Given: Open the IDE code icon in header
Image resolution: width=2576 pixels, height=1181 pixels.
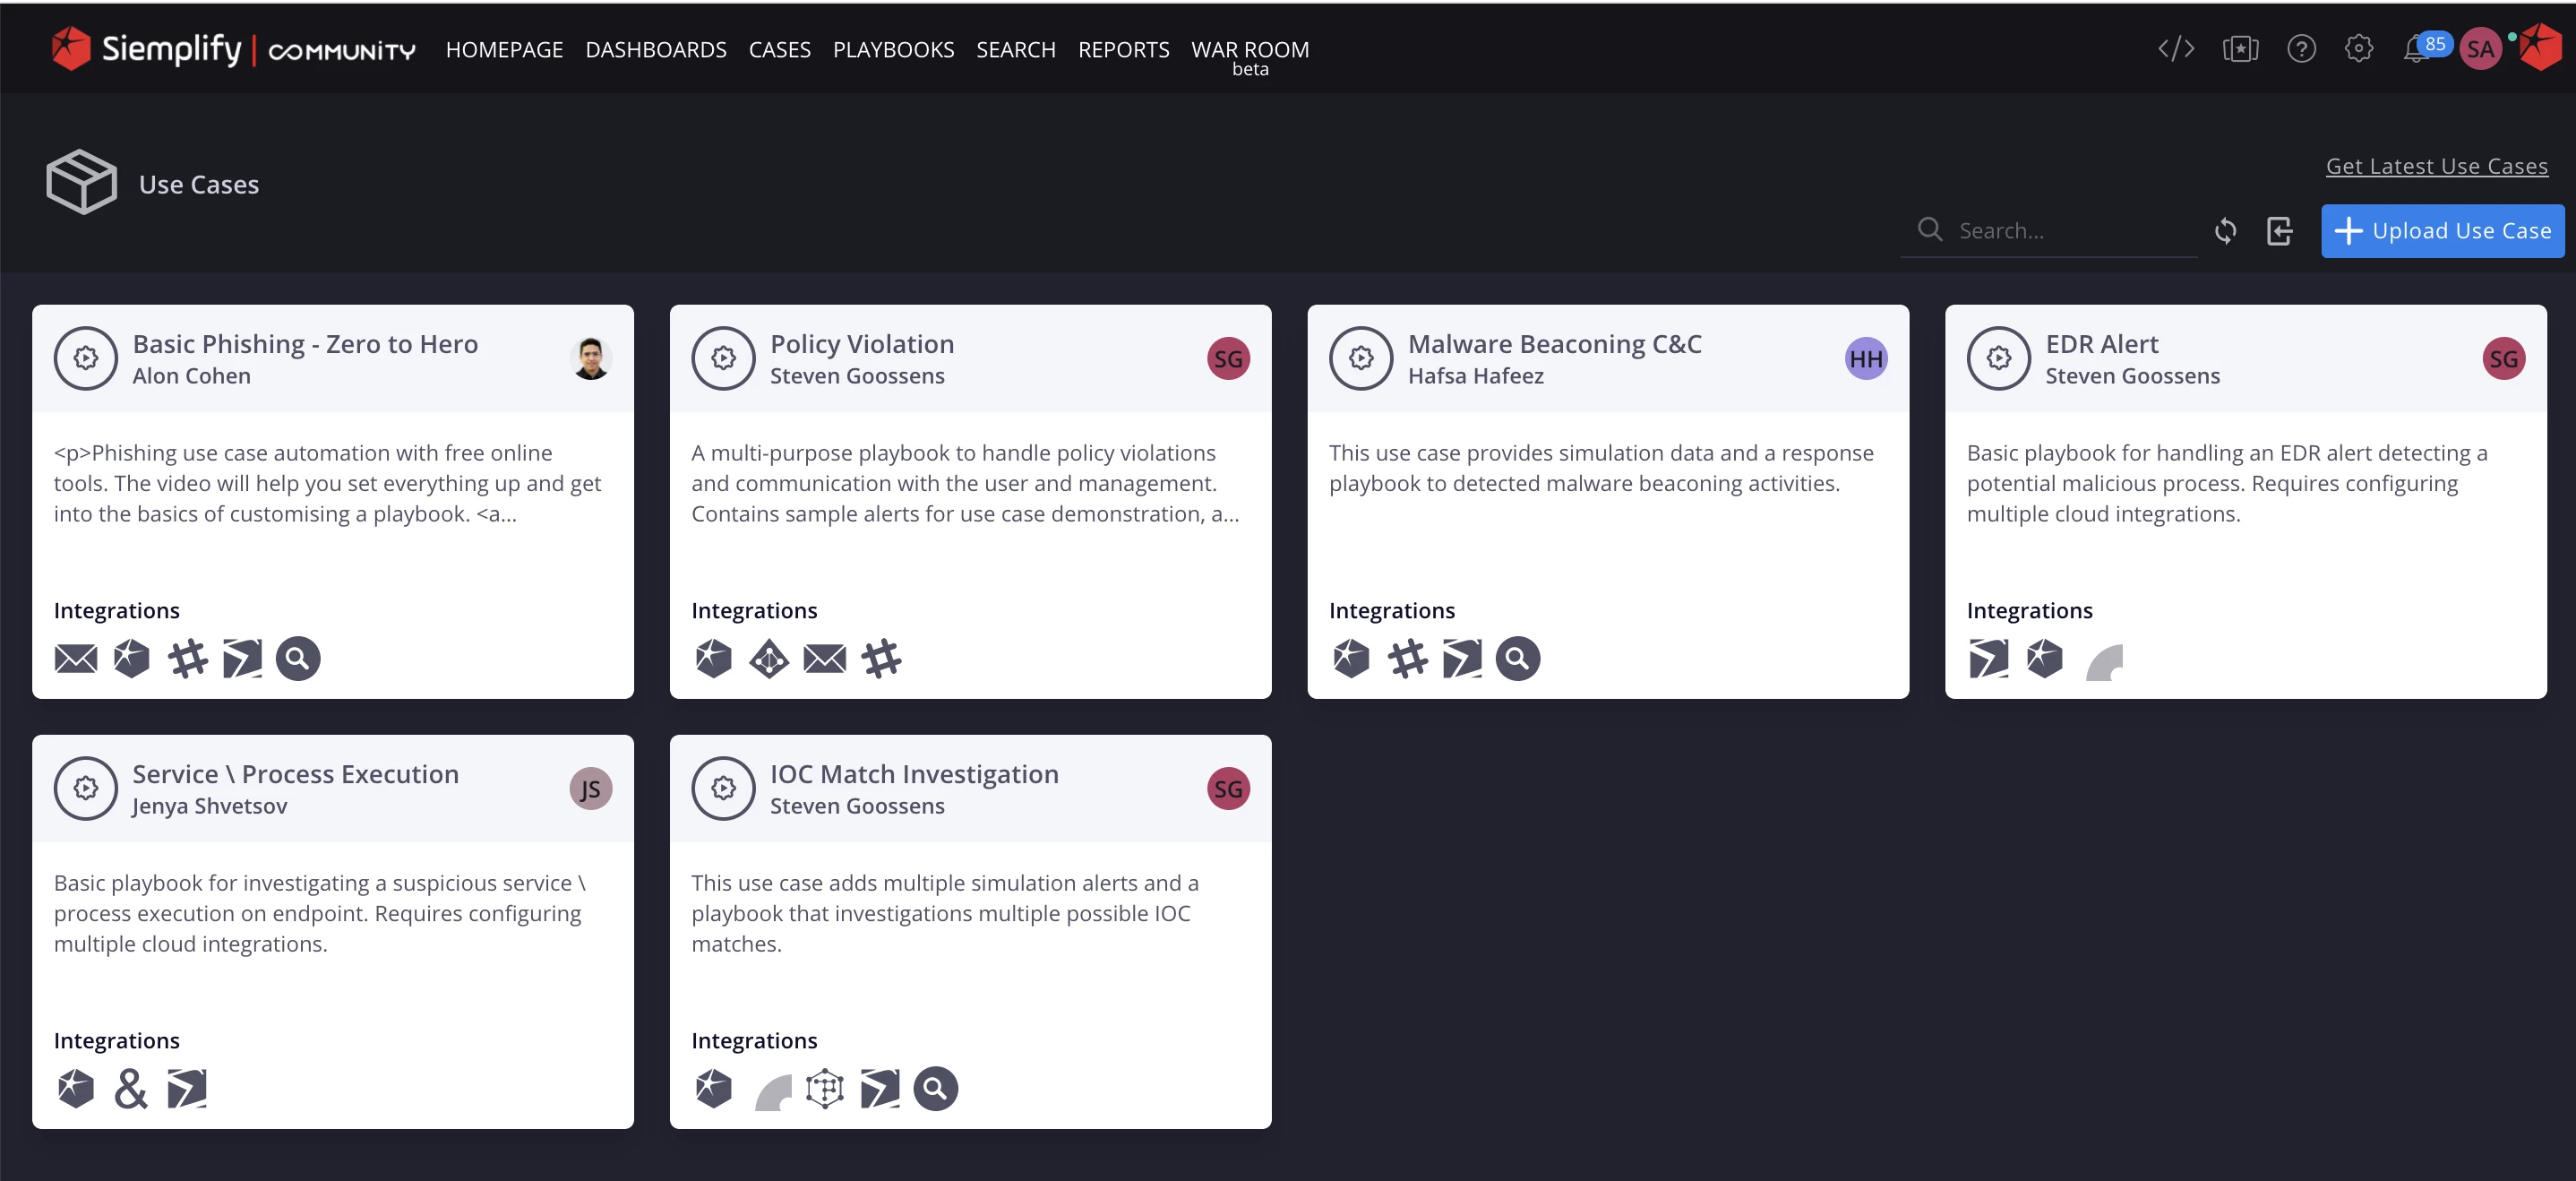Looking at the screenshot, I should (2176, 49).
